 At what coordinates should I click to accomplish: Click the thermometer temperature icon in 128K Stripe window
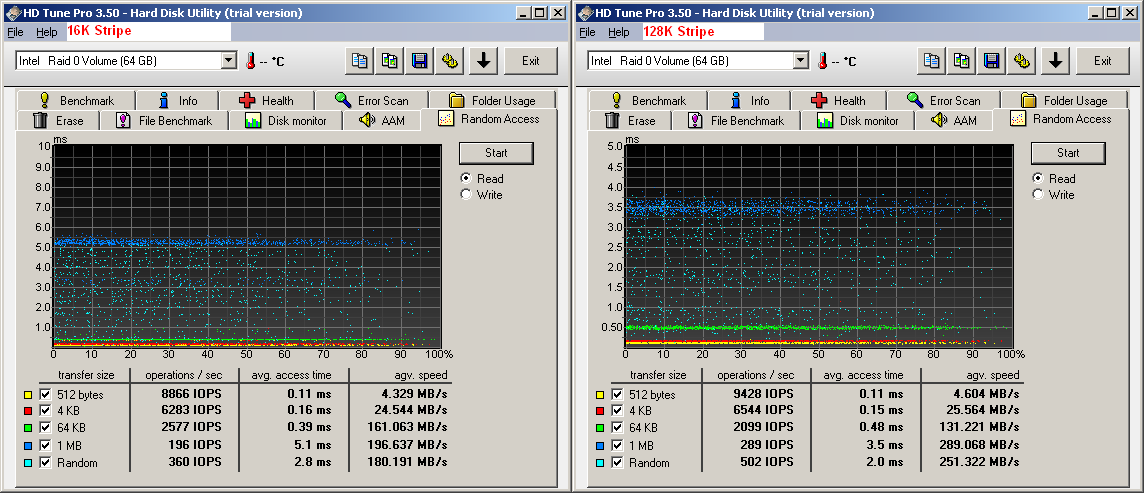point(822,61)
